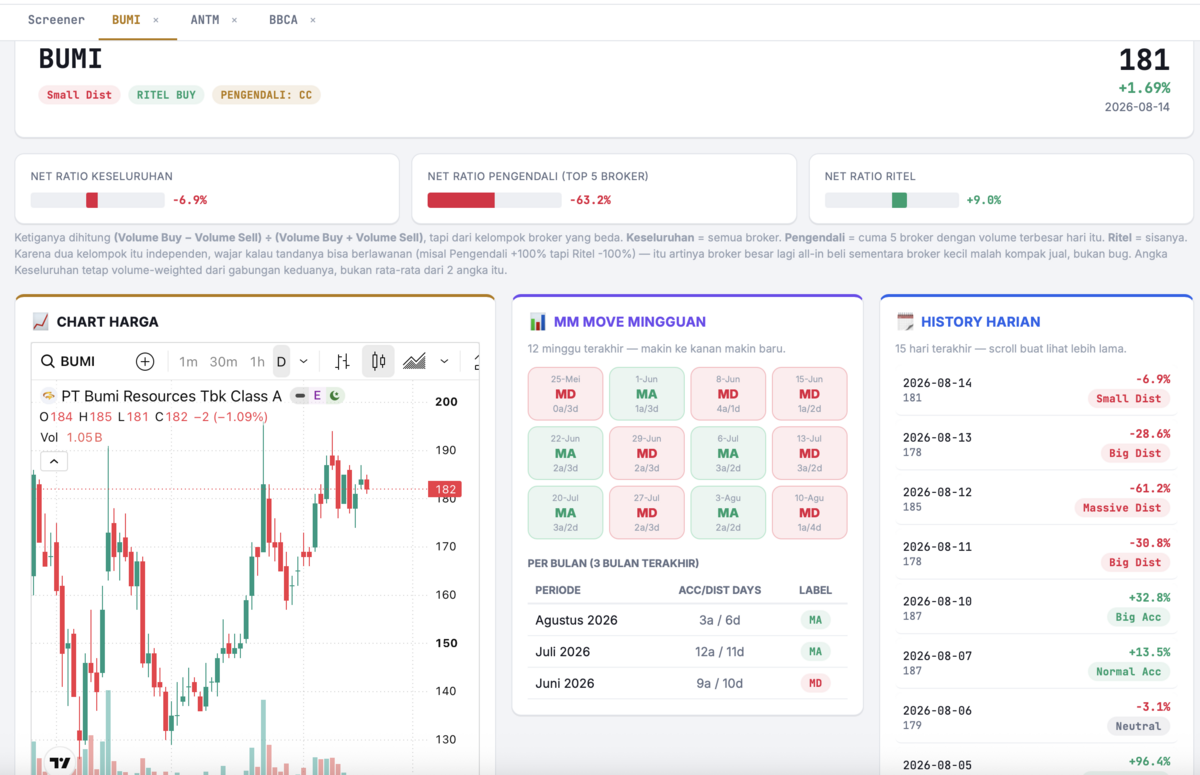Click the Juli 2026 row
The height and width of the screenshot is (775, 1200).
tap(687, 652)
